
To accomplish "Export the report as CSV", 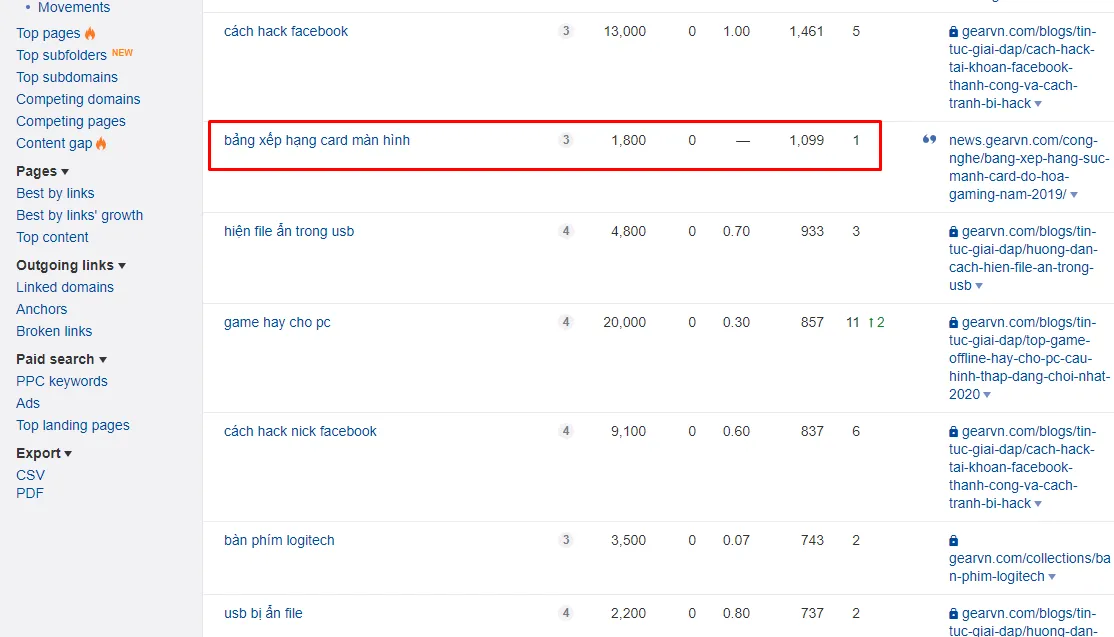I will [30, 475].
